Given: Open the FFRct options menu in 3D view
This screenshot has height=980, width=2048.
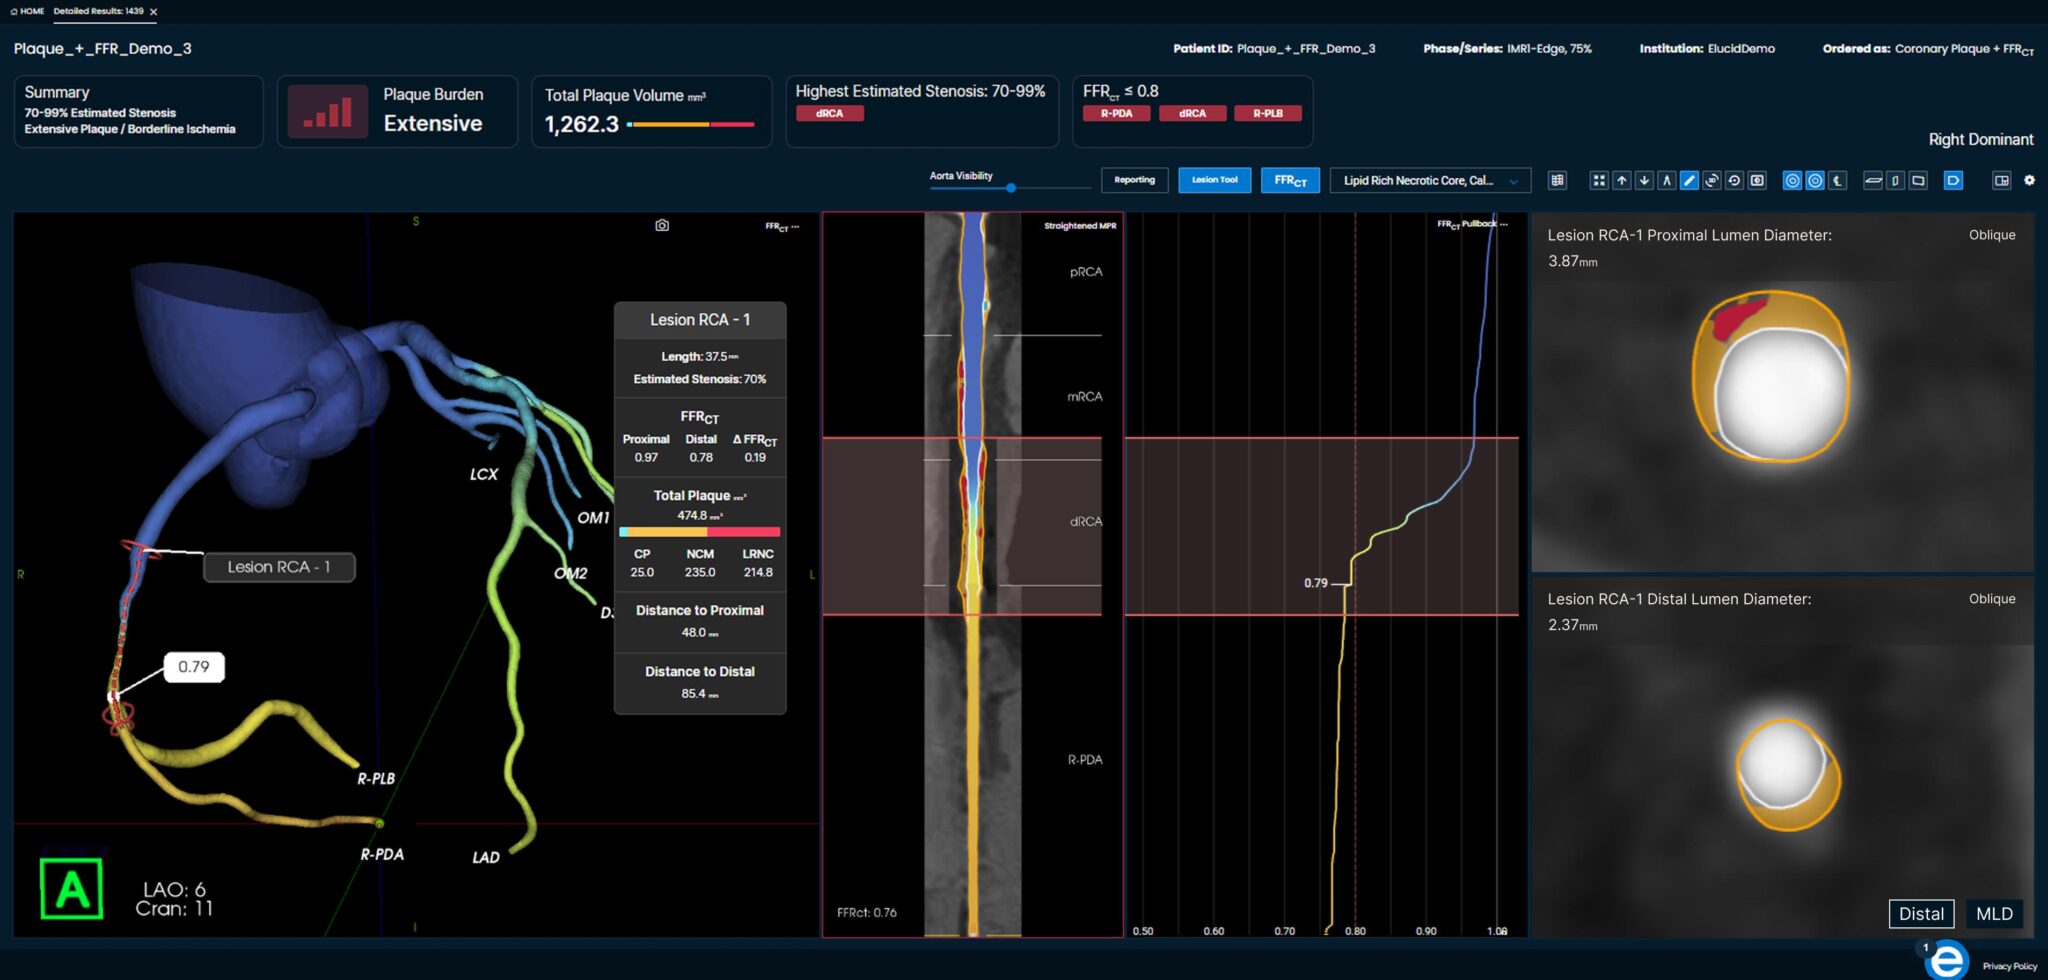Looking at the screenshot, I should (x=782, y=227).
